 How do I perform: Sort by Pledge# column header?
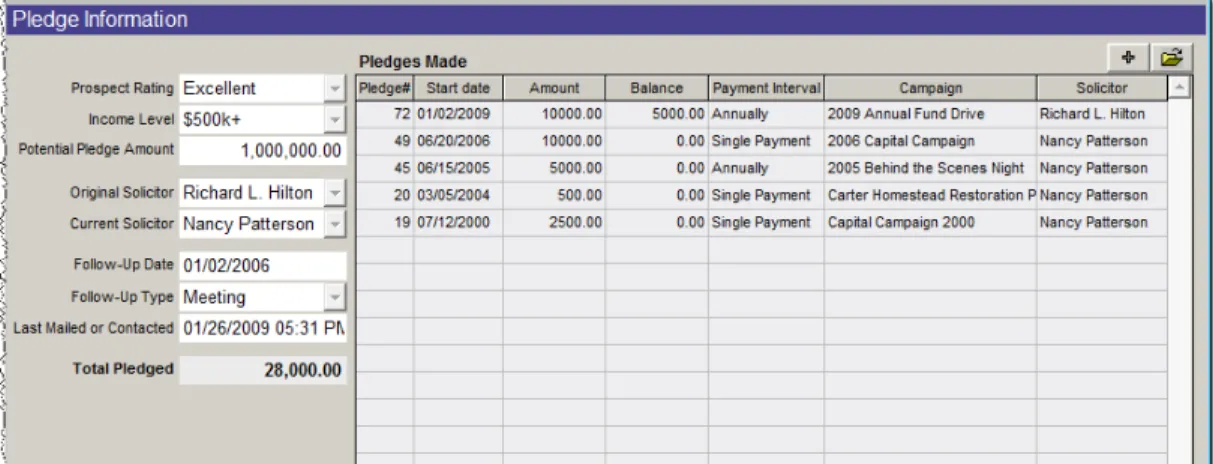[385, 88]
